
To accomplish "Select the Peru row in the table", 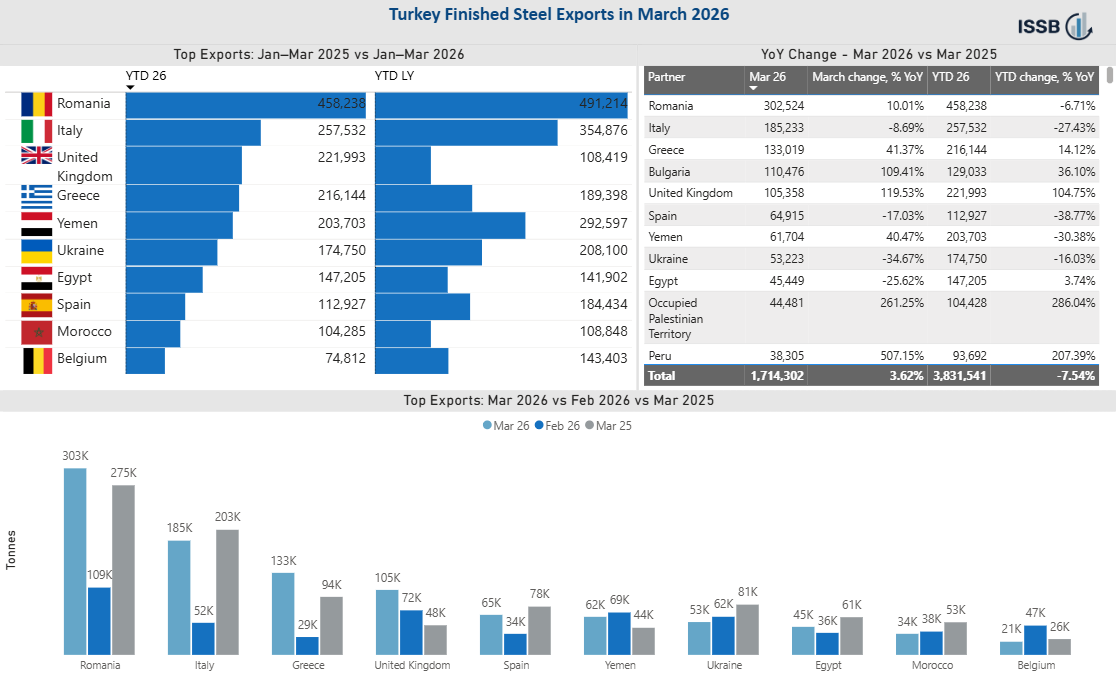I will 871,355.
